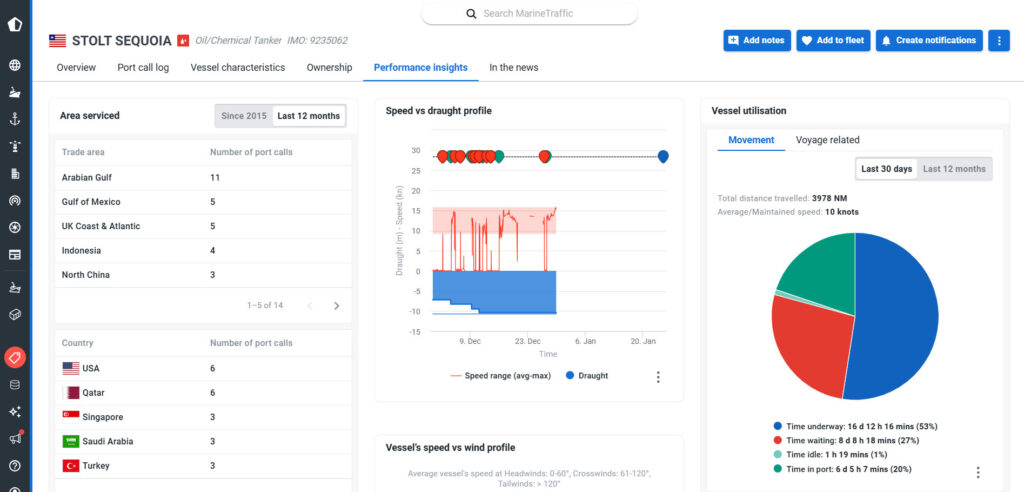Open the crane loading ship icon in sidebar
This screenshot has width=1024, height=492.
14,287
